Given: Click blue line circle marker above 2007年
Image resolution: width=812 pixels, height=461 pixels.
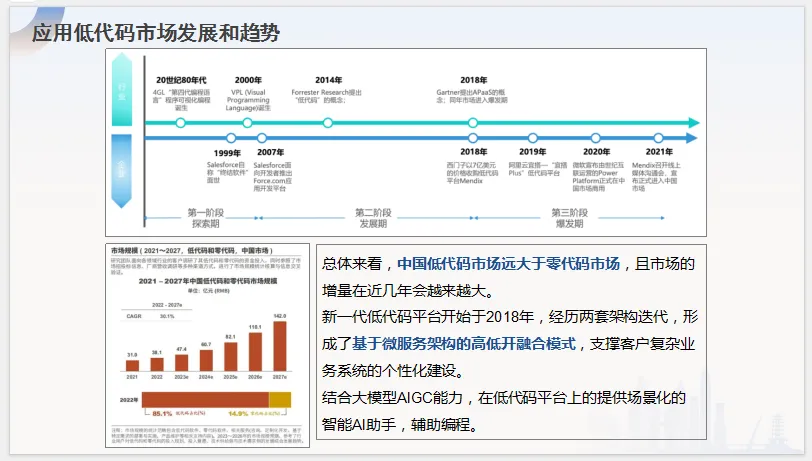Looking at the screenshot, I should point(262,138).
